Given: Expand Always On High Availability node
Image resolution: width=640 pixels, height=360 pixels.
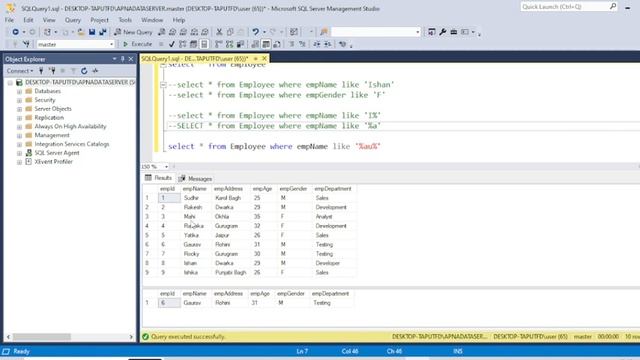Looking at the screenshot, I should tap(19, 127).
